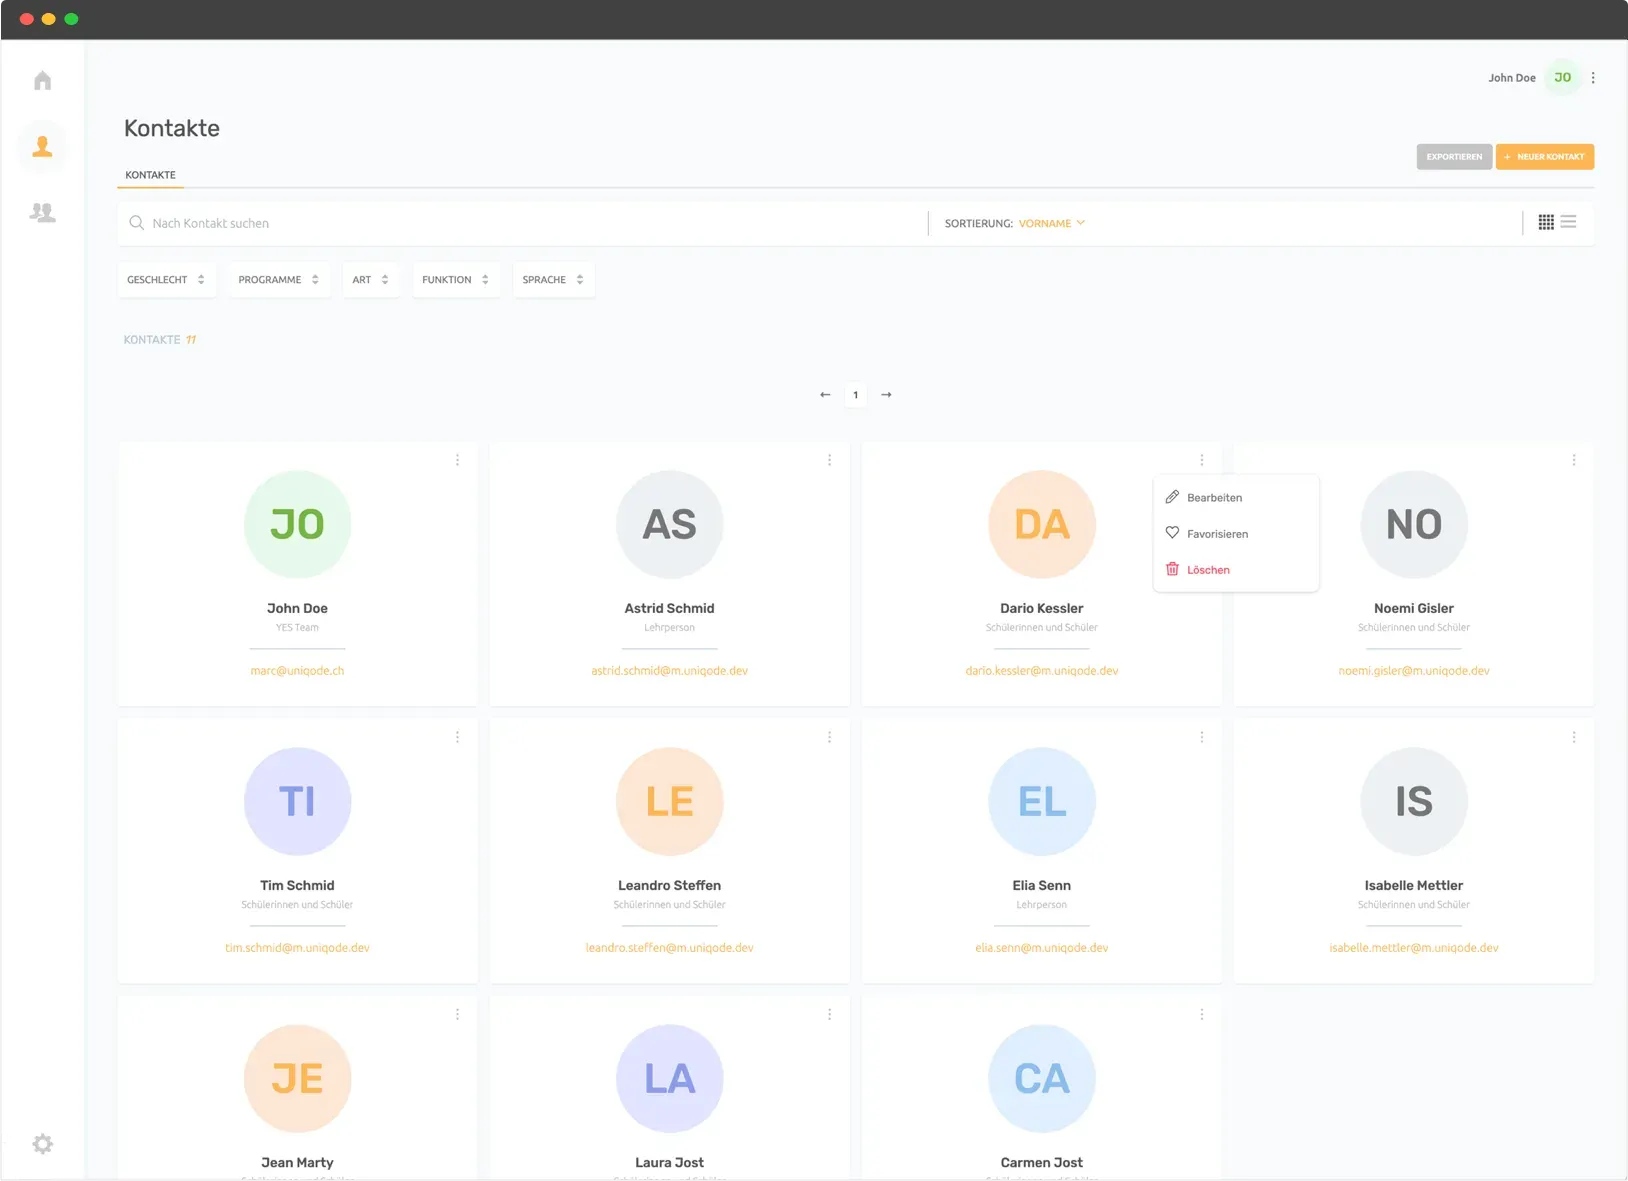Screen dimensions: 1628x1181
Task: Expand the Programme filter dropdown
Action: pyautogui.click(x=278, y=280)
